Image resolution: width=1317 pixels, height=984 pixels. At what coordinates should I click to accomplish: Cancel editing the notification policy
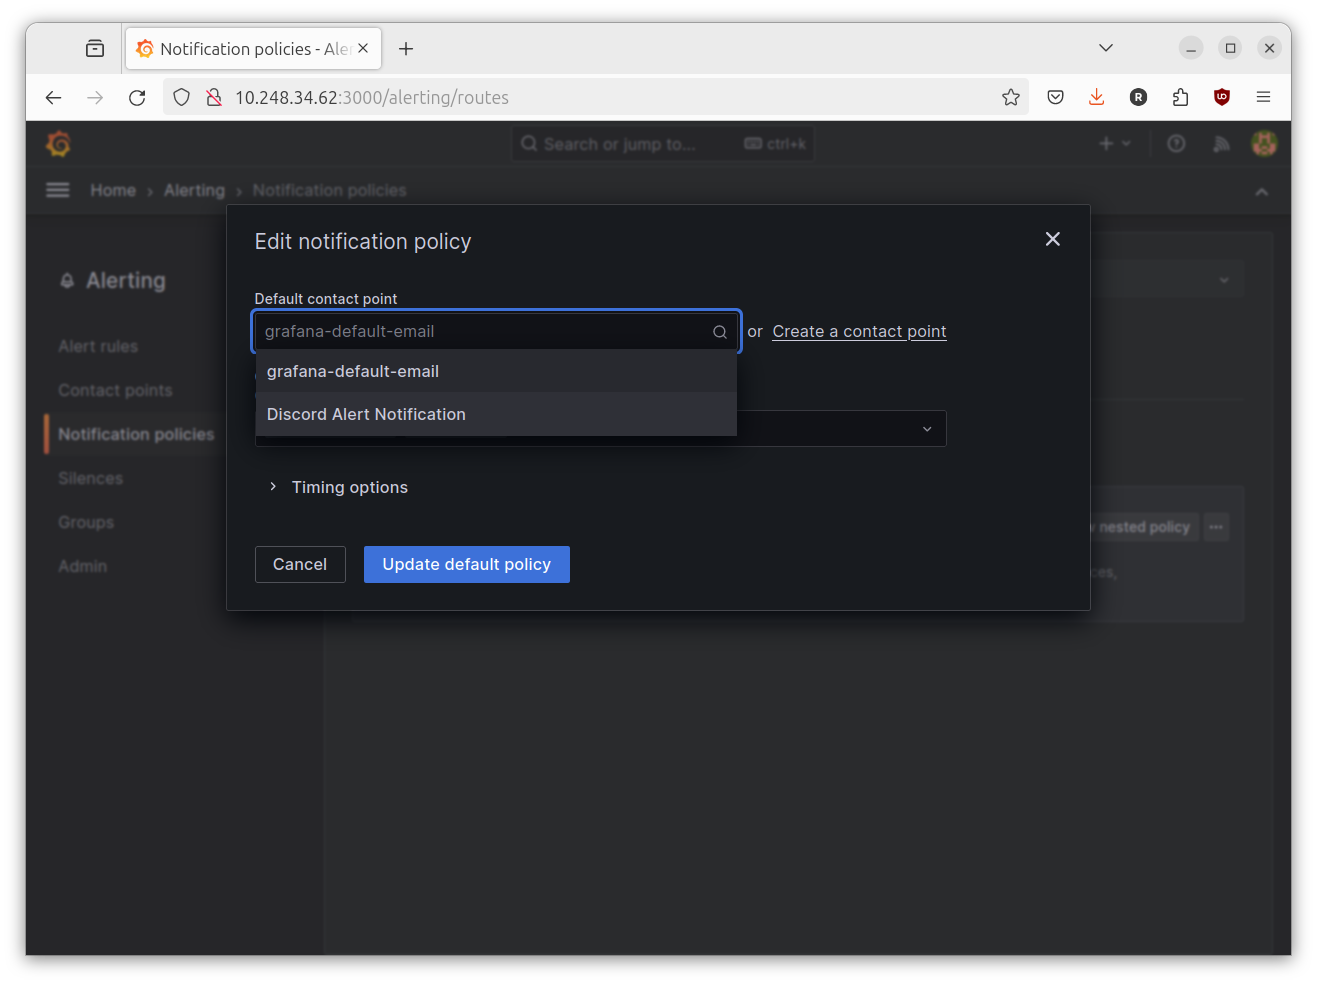(x=300, y=564)
